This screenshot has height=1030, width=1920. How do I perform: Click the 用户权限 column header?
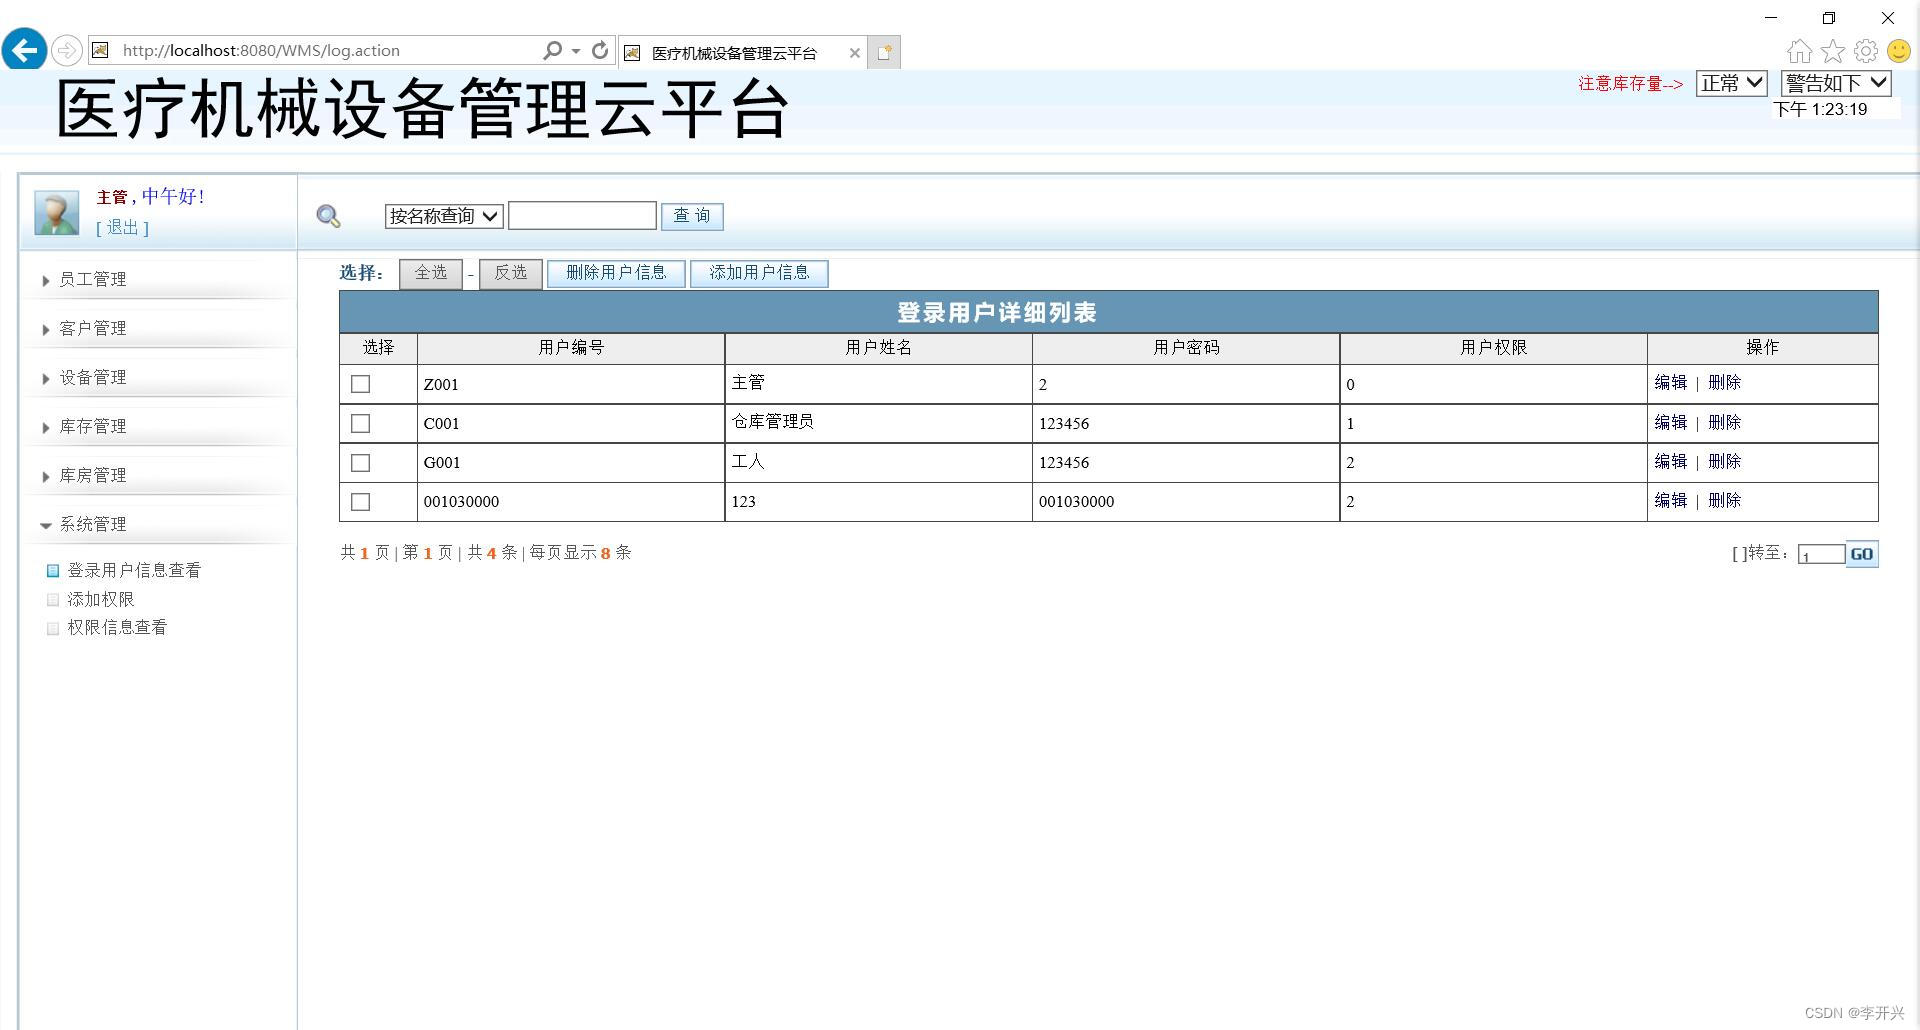pyautogui.click(x=1493, y=348)
